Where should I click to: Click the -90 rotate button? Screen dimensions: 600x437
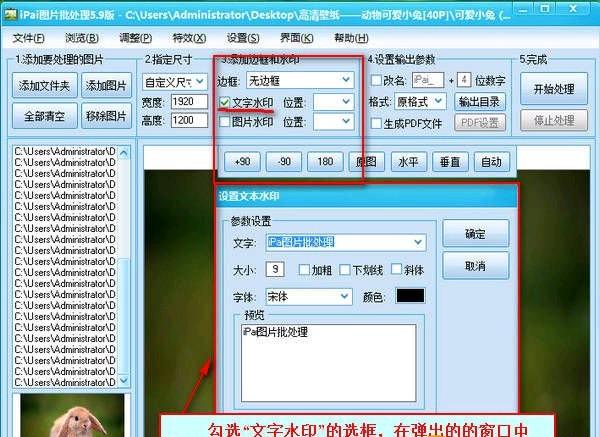point(284,162)
